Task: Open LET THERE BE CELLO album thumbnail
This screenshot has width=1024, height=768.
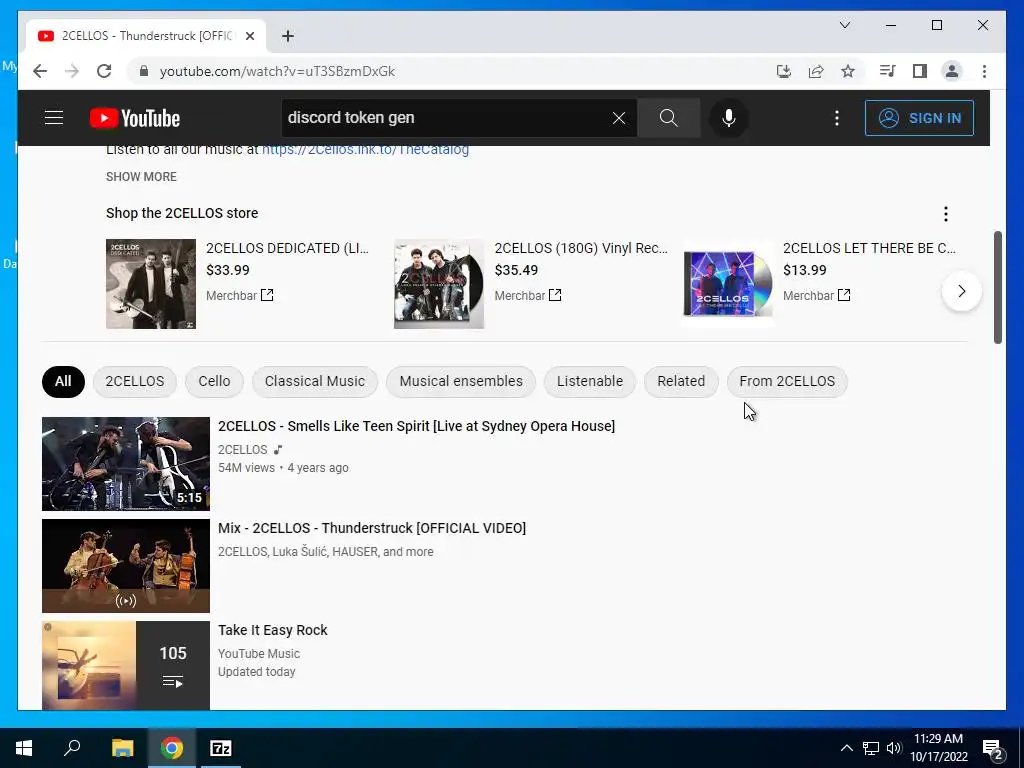Action: (728, 283)
